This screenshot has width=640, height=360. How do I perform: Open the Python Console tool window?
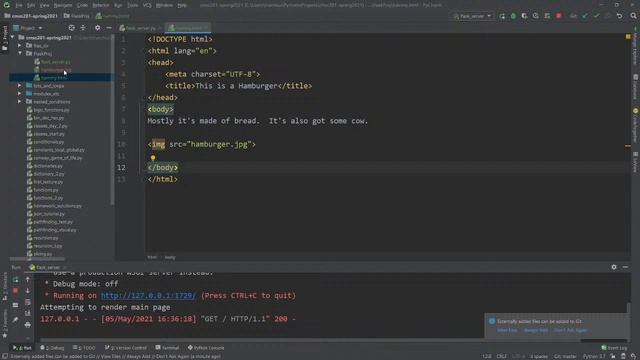pyautogui.click(x=206, y=348)
